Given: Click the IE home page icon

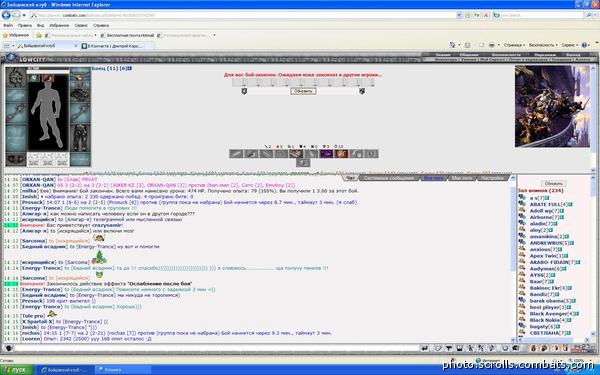Looking at the screenshot, I should click(453, 45).
